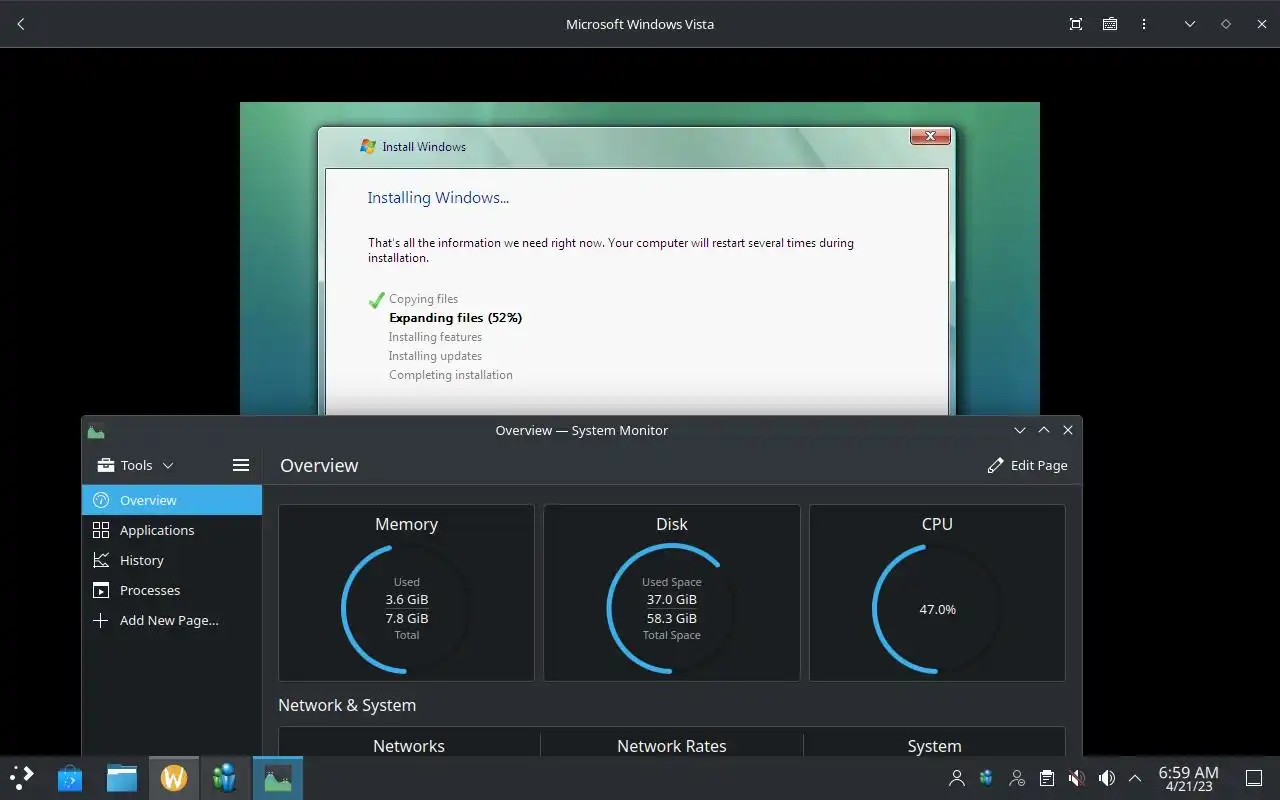Open the audio volume tray icon
1280x800 pixels.
tap(1107, 778)
